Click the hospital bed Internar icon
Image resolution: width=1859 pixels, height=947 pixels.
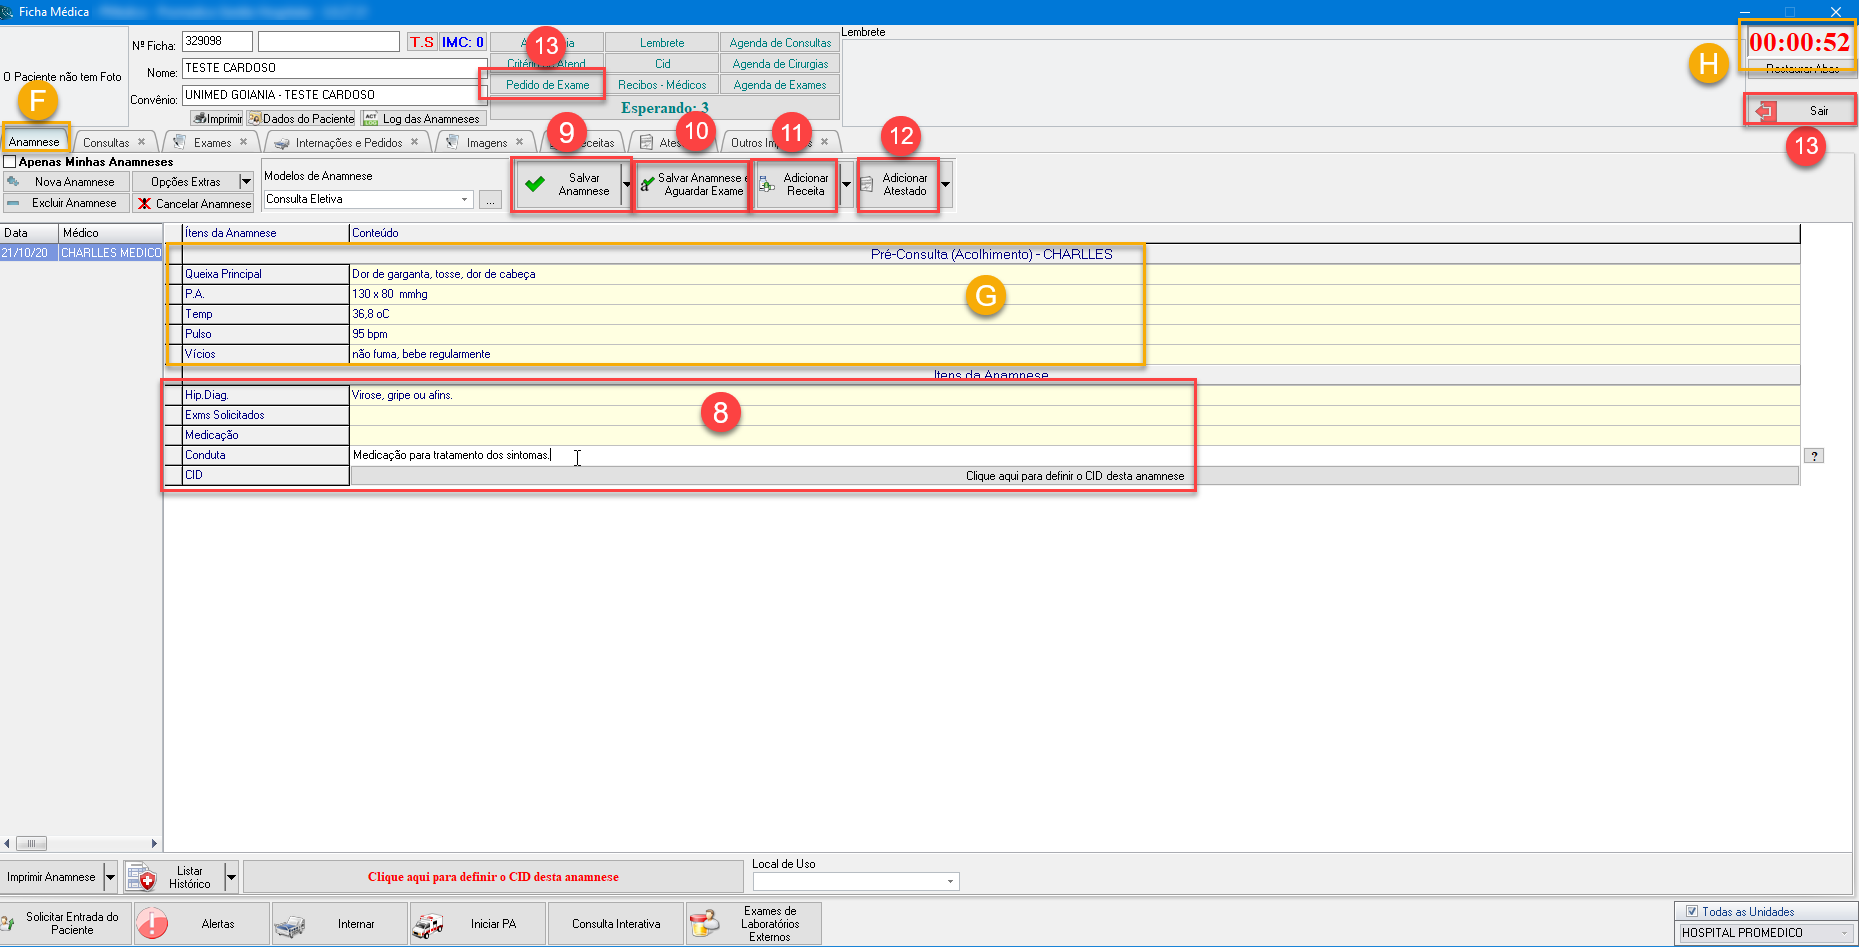(x=290, y=924)
